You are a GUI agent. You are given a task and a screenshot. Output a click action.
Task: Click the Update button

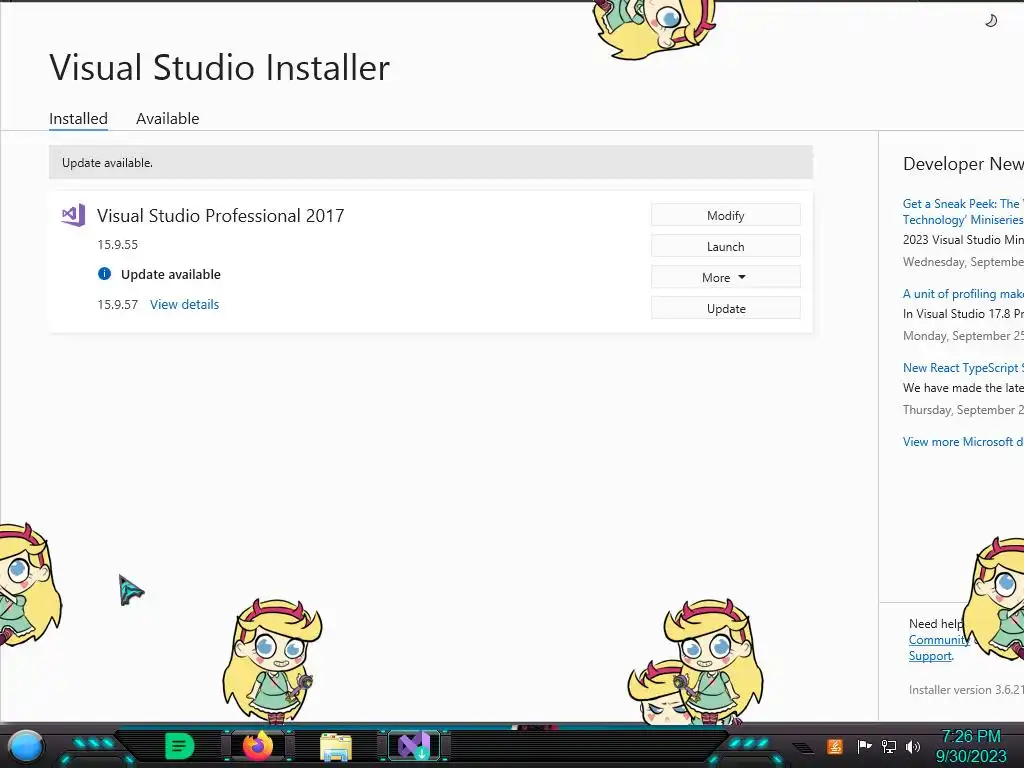click(726, 308)
